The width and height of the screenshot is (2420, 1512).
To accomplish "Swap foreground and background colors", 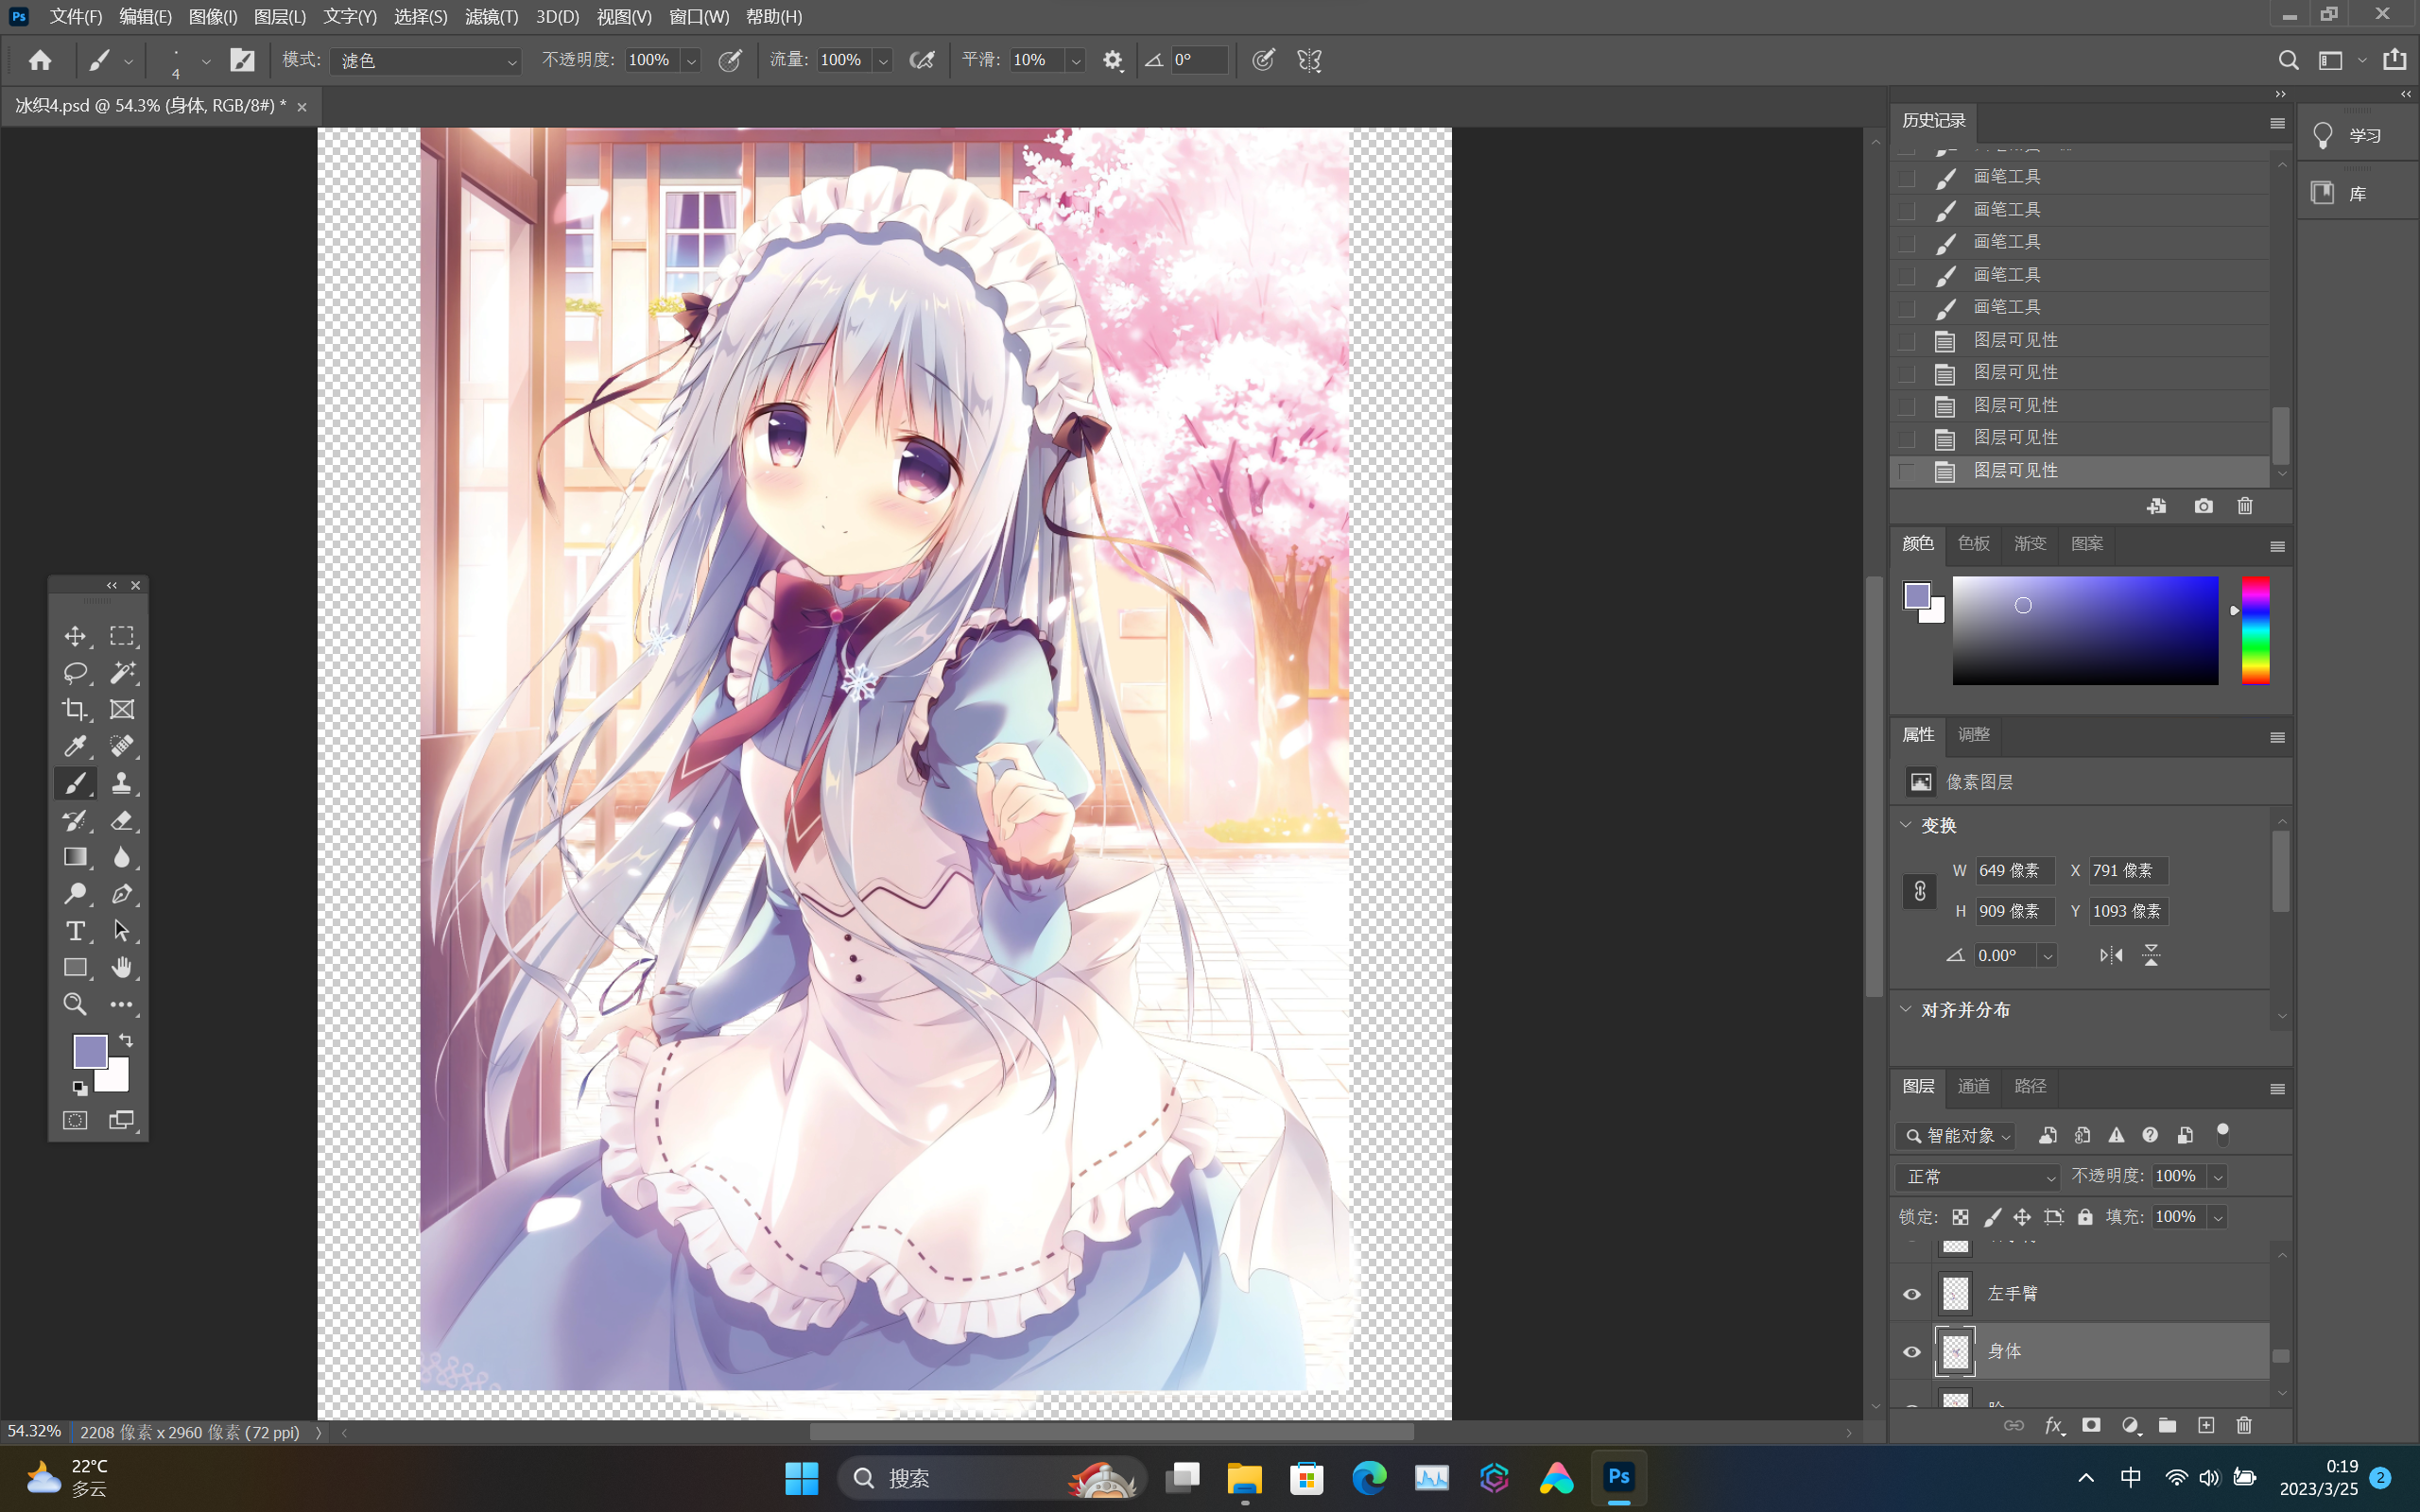I will pos(126,1041).
